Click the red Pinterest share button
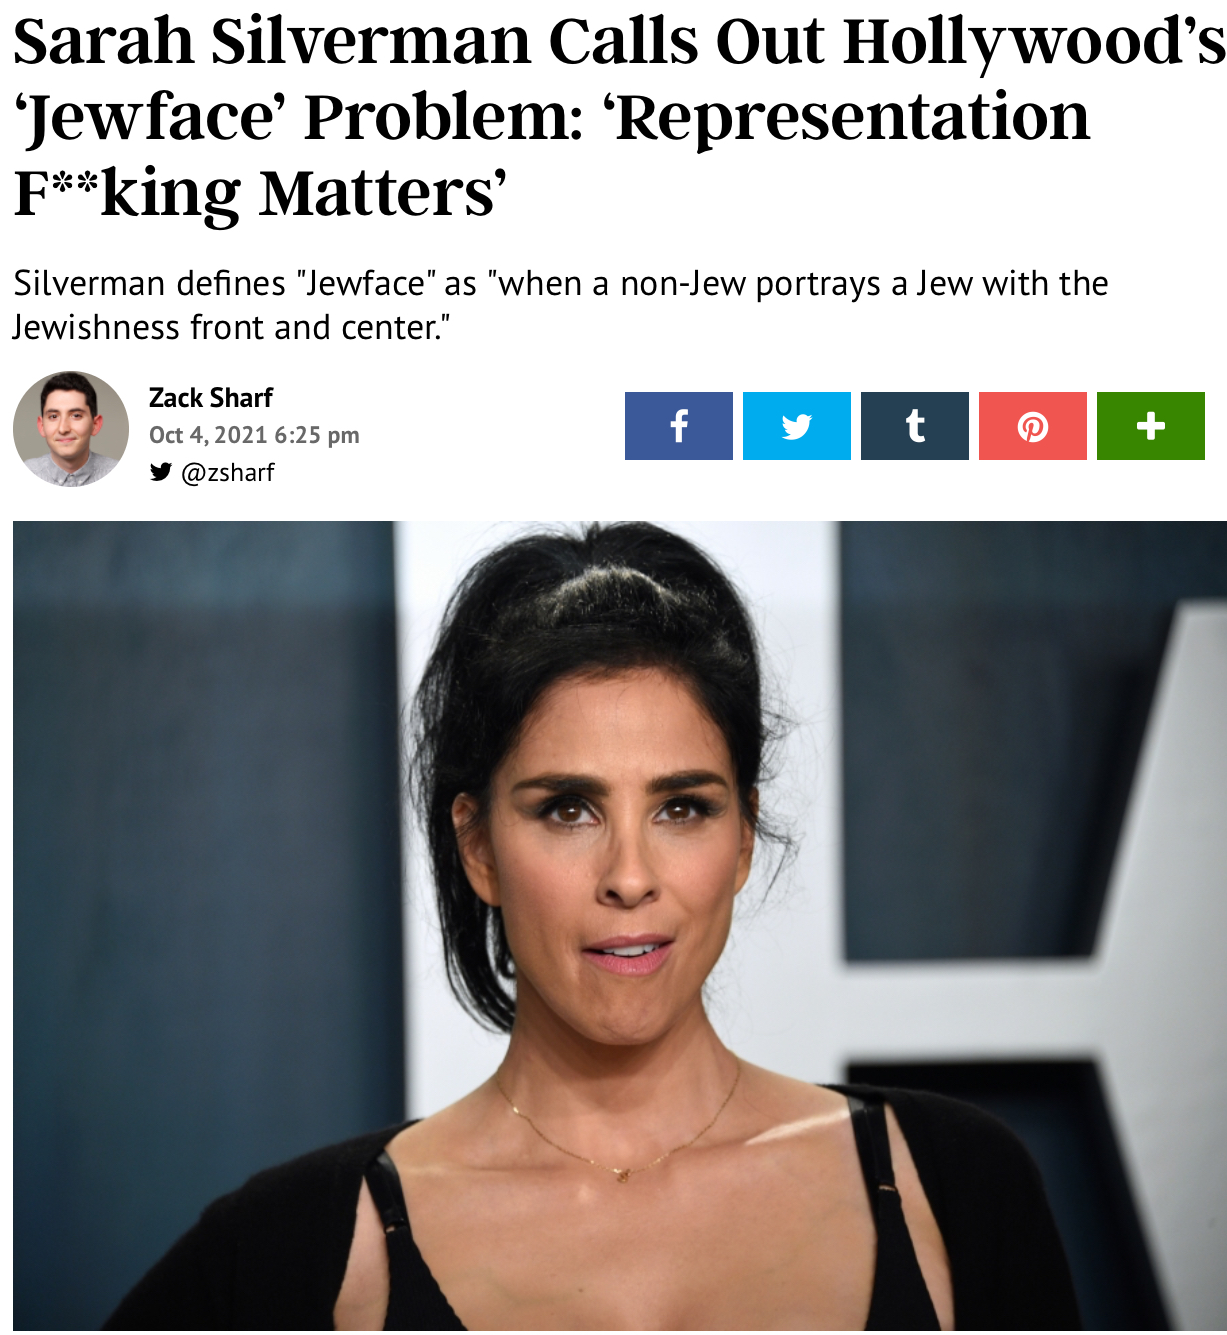This screenshot has height=1335, width=1227. coord(1033,426)
